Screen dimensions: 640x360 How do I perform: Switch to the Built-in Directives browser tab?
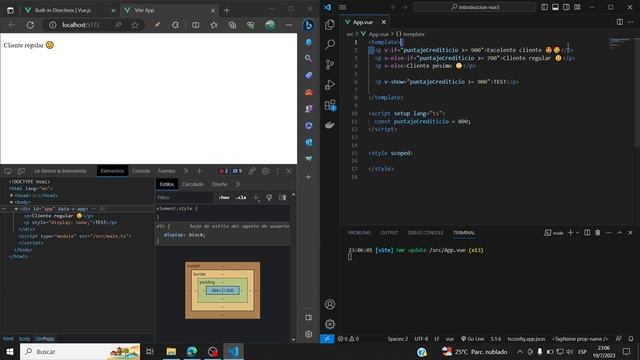coord(69,10)
